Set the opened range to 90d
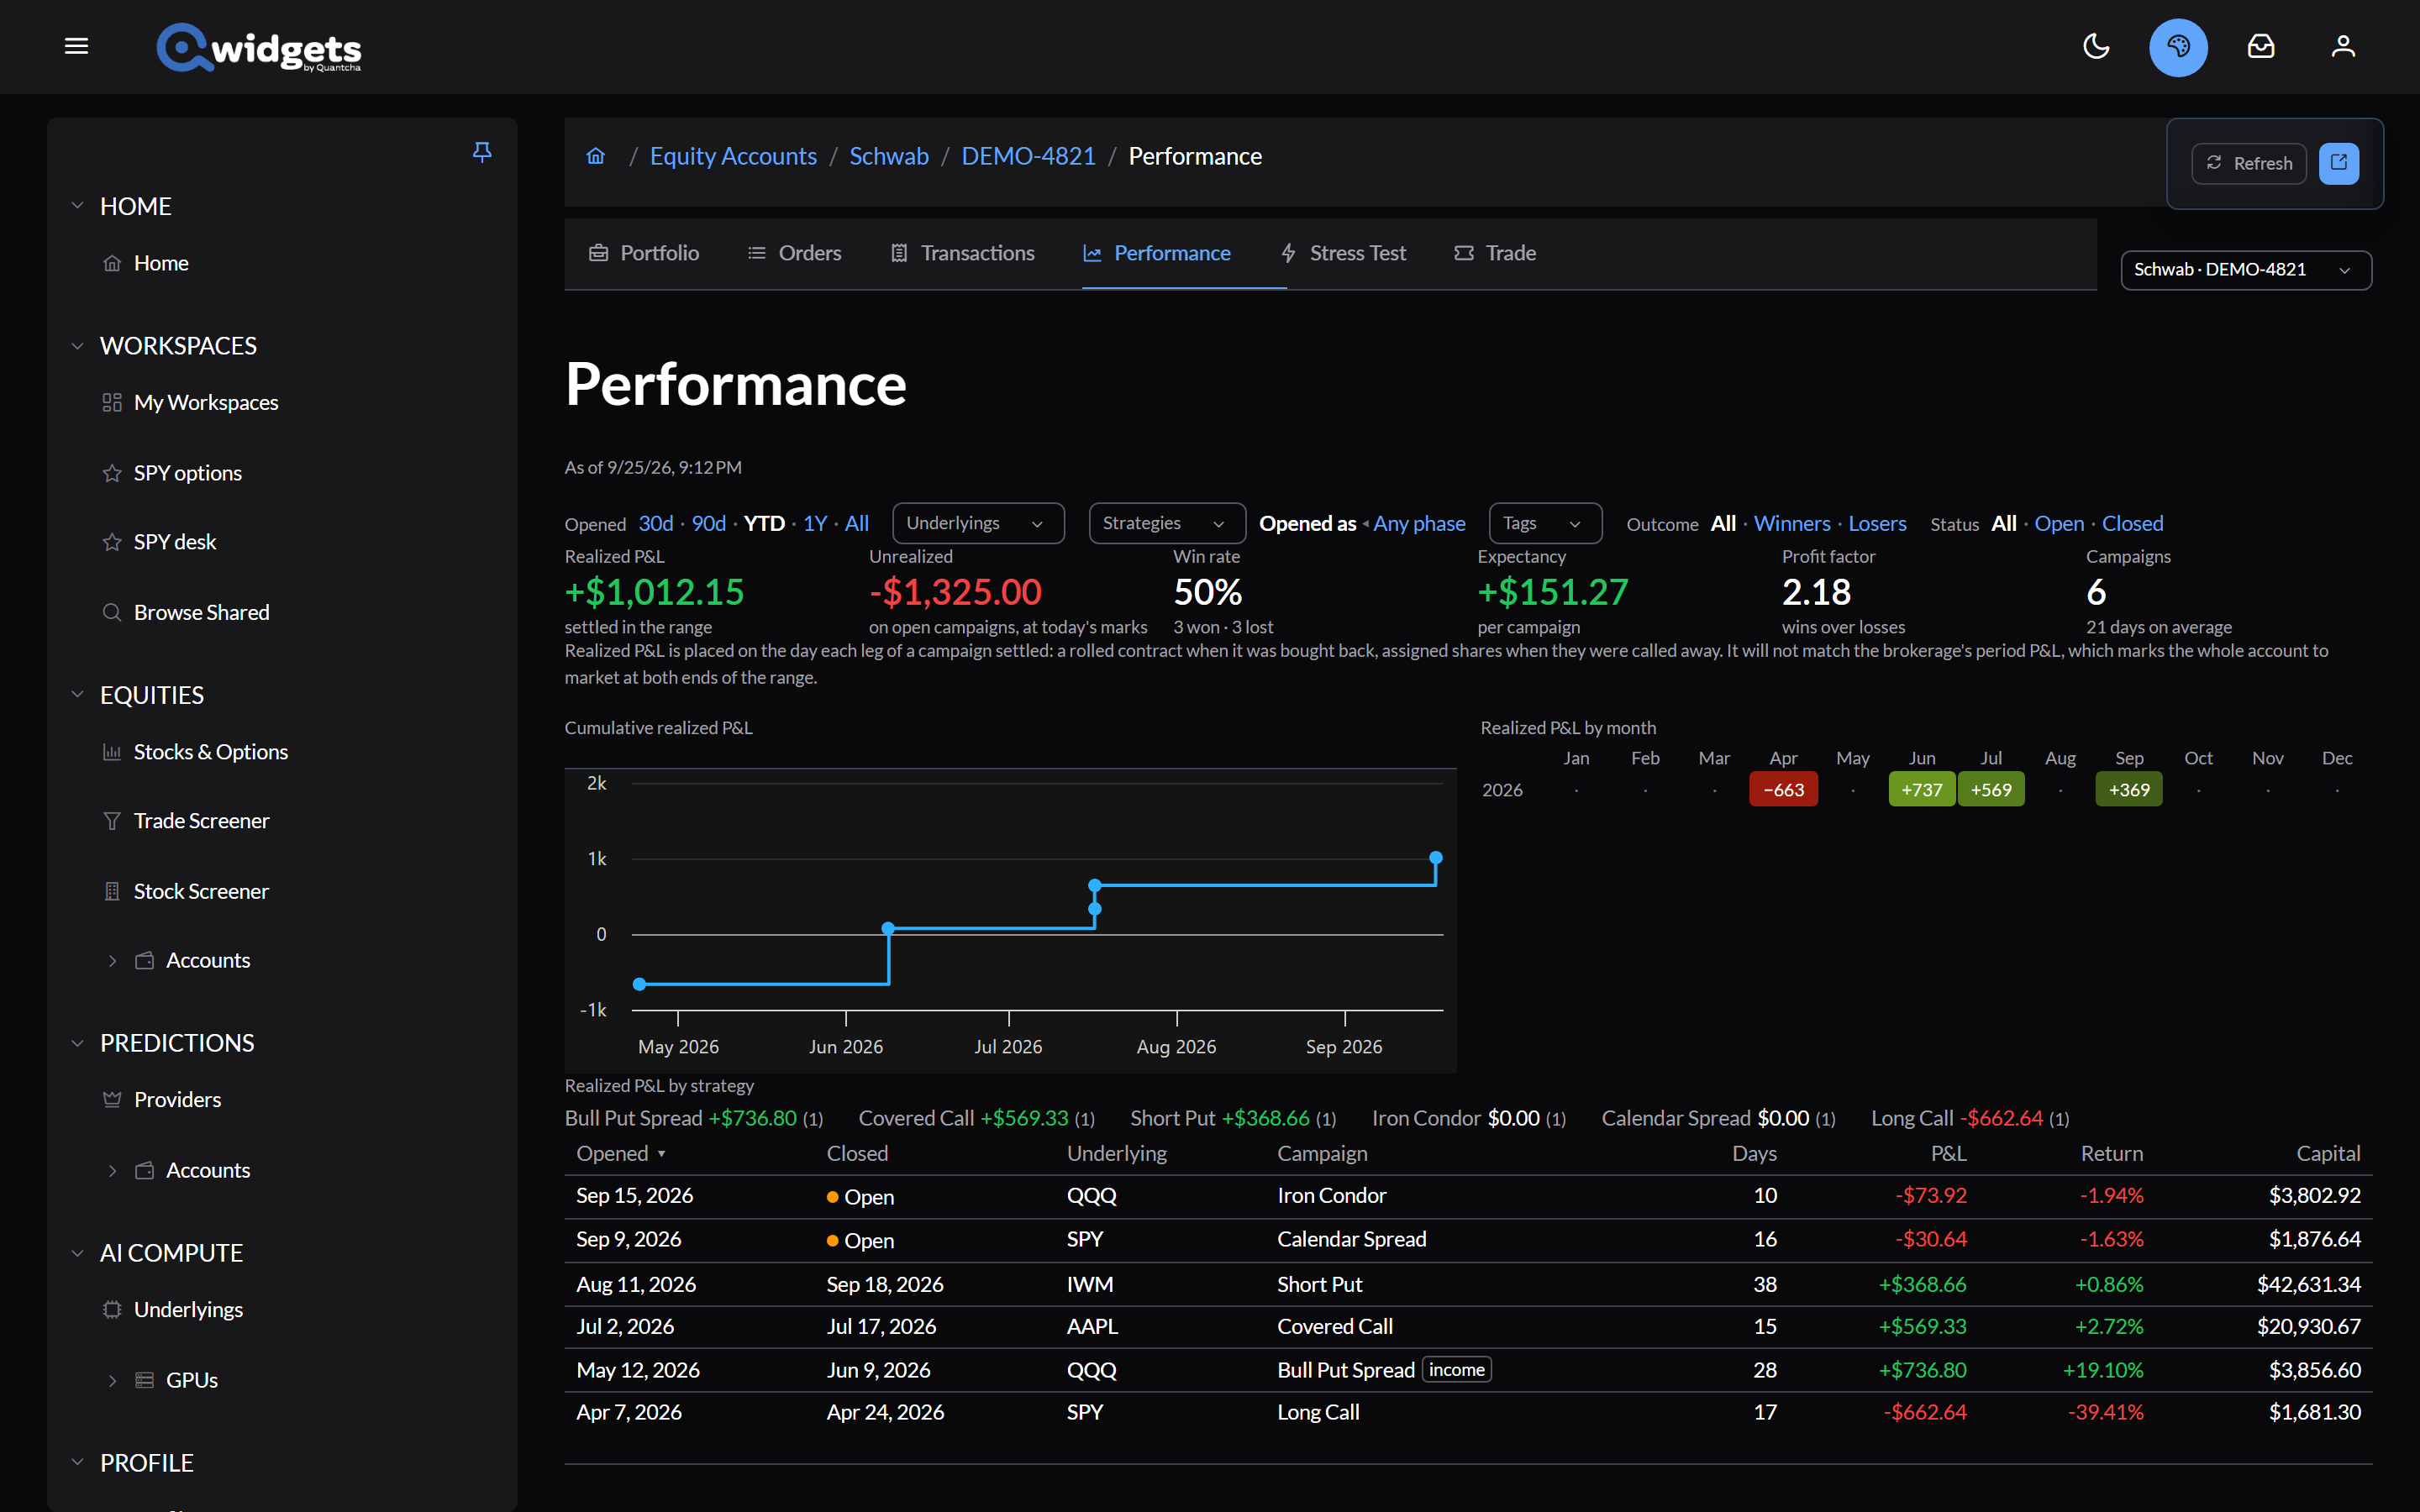 pyautogui.click(x=708, y=523)
